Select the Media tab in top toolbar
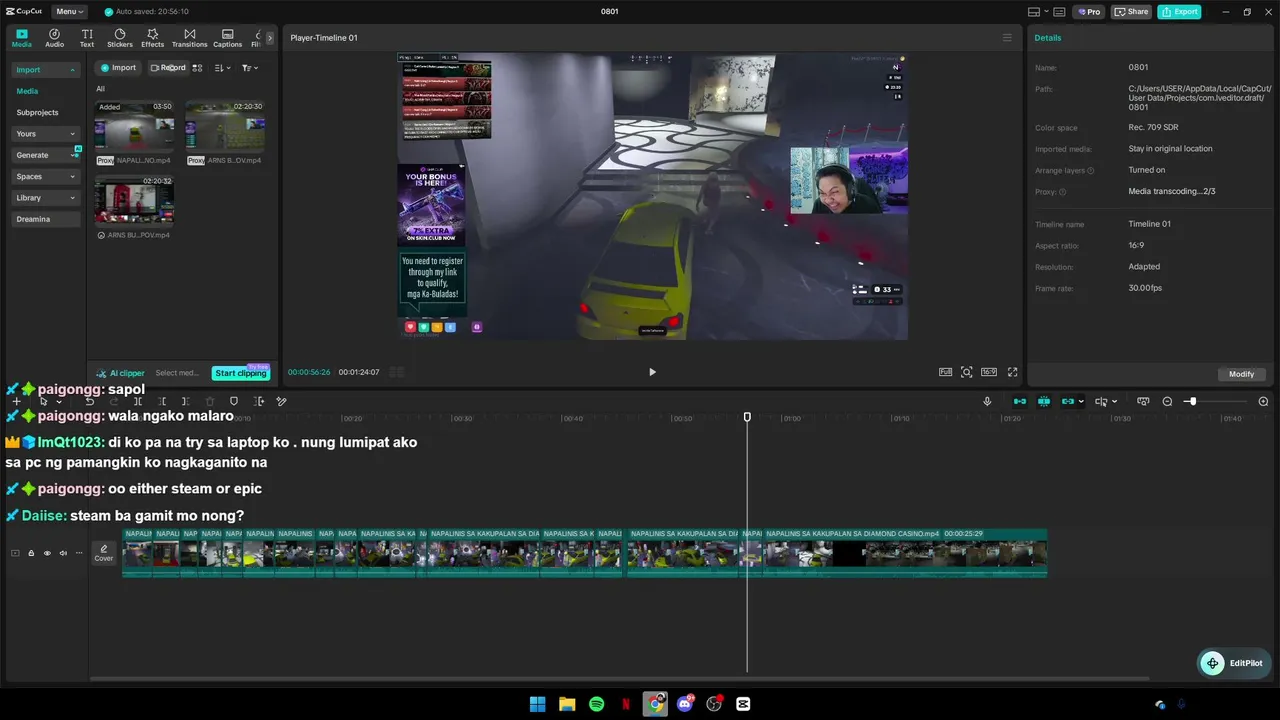1280x720 pixels. 22,38
